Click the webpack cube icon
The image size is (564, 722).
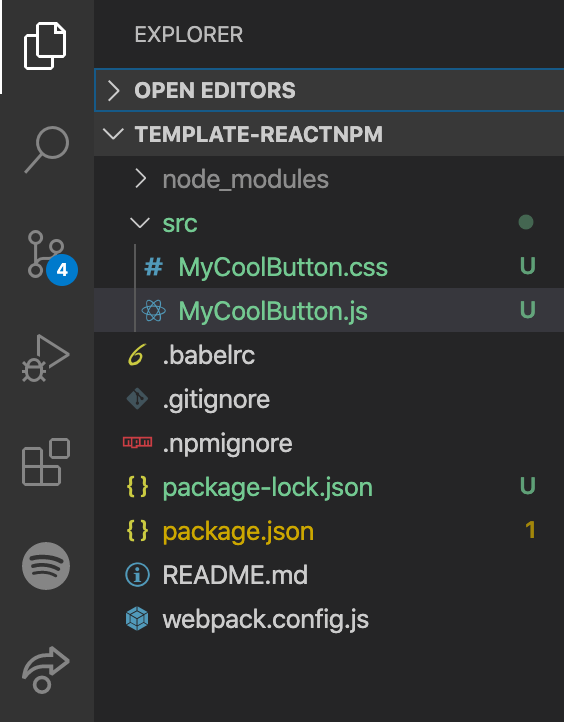137,618
